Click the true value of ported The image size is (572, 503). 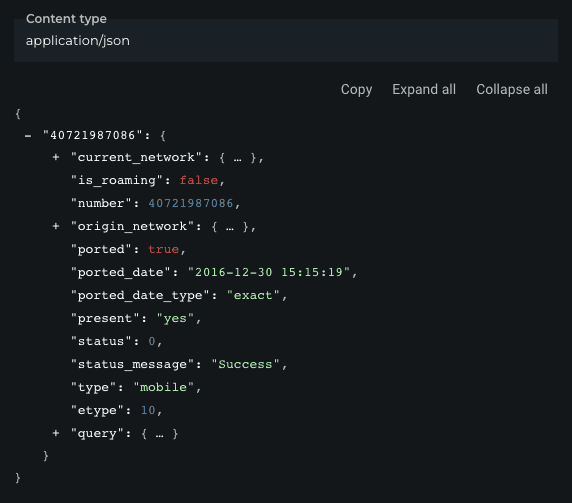pyautogui.click(x=163, y=249)
